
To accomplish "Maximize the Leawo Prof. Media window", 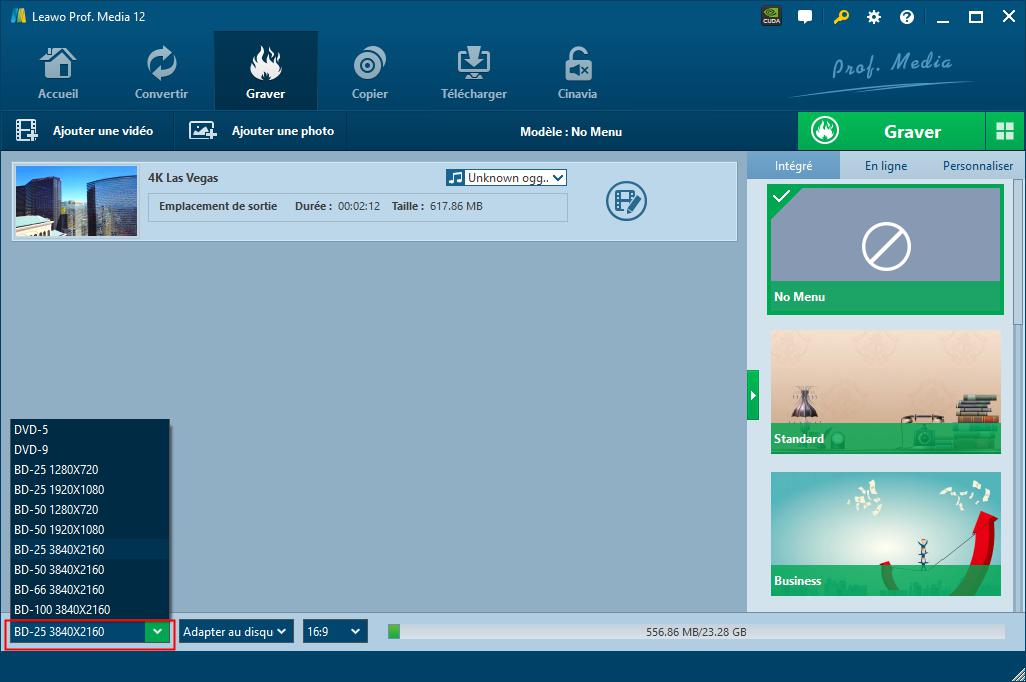I will tap(976, 17).
